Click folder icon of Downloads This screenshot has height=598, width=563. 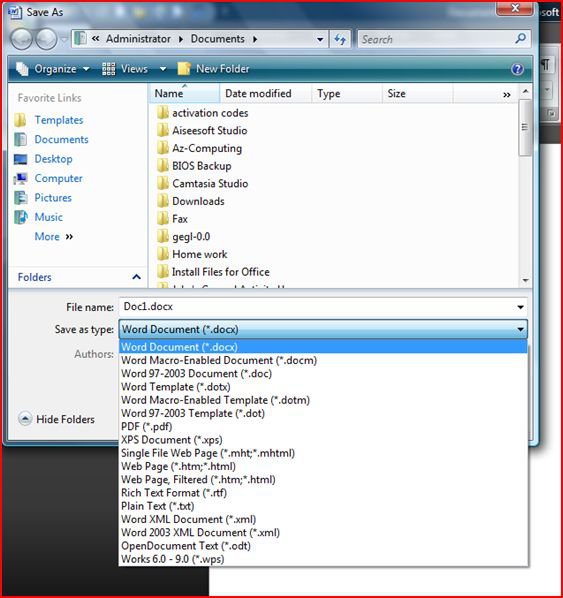(x=163, y=201)
